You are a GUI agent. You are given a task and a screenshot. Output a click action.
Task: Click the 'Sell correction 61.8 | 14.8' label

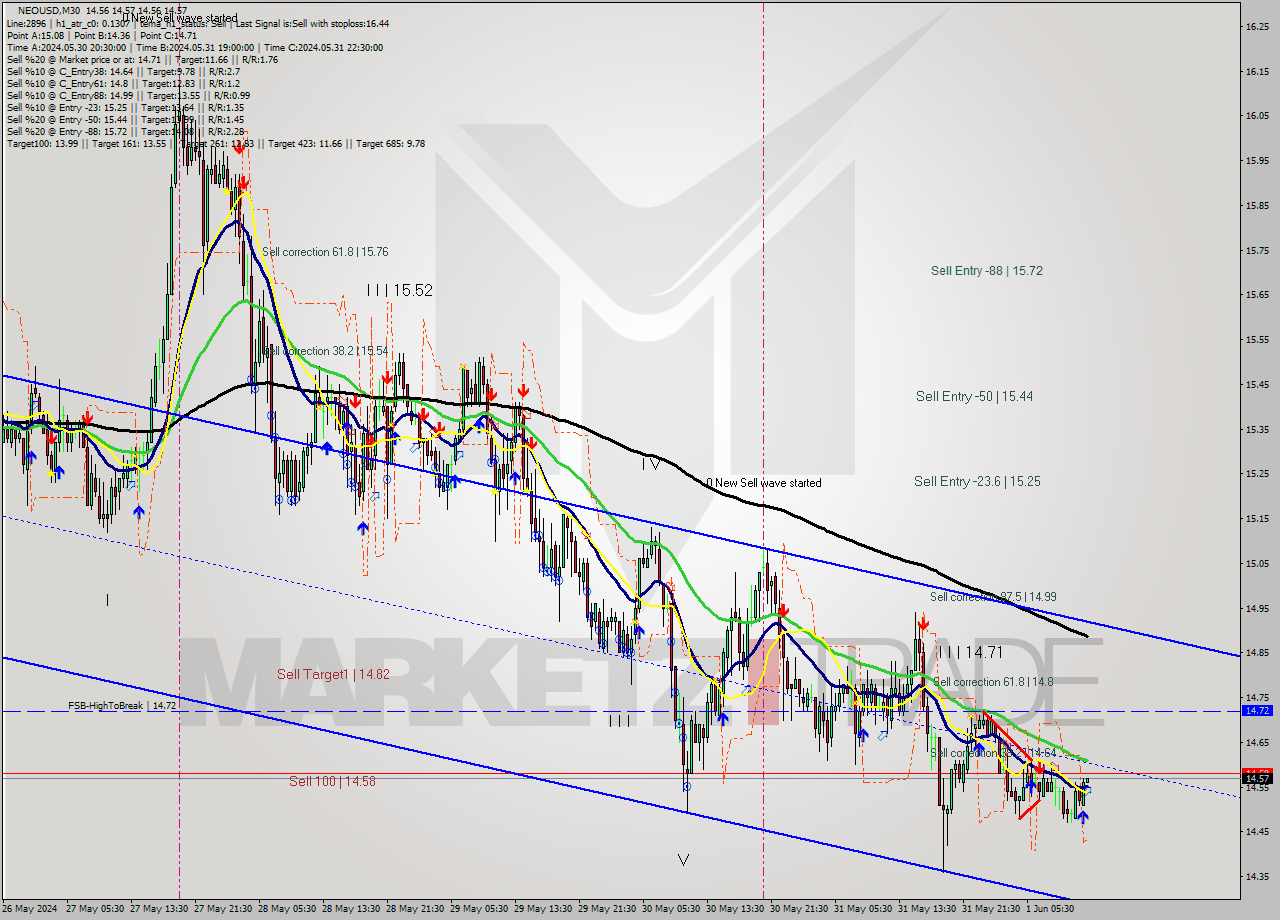pos(993,682)
